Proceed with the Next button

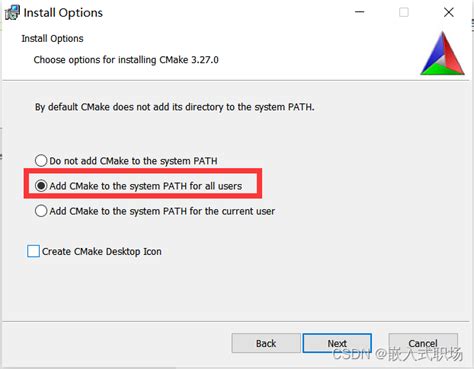337,343
